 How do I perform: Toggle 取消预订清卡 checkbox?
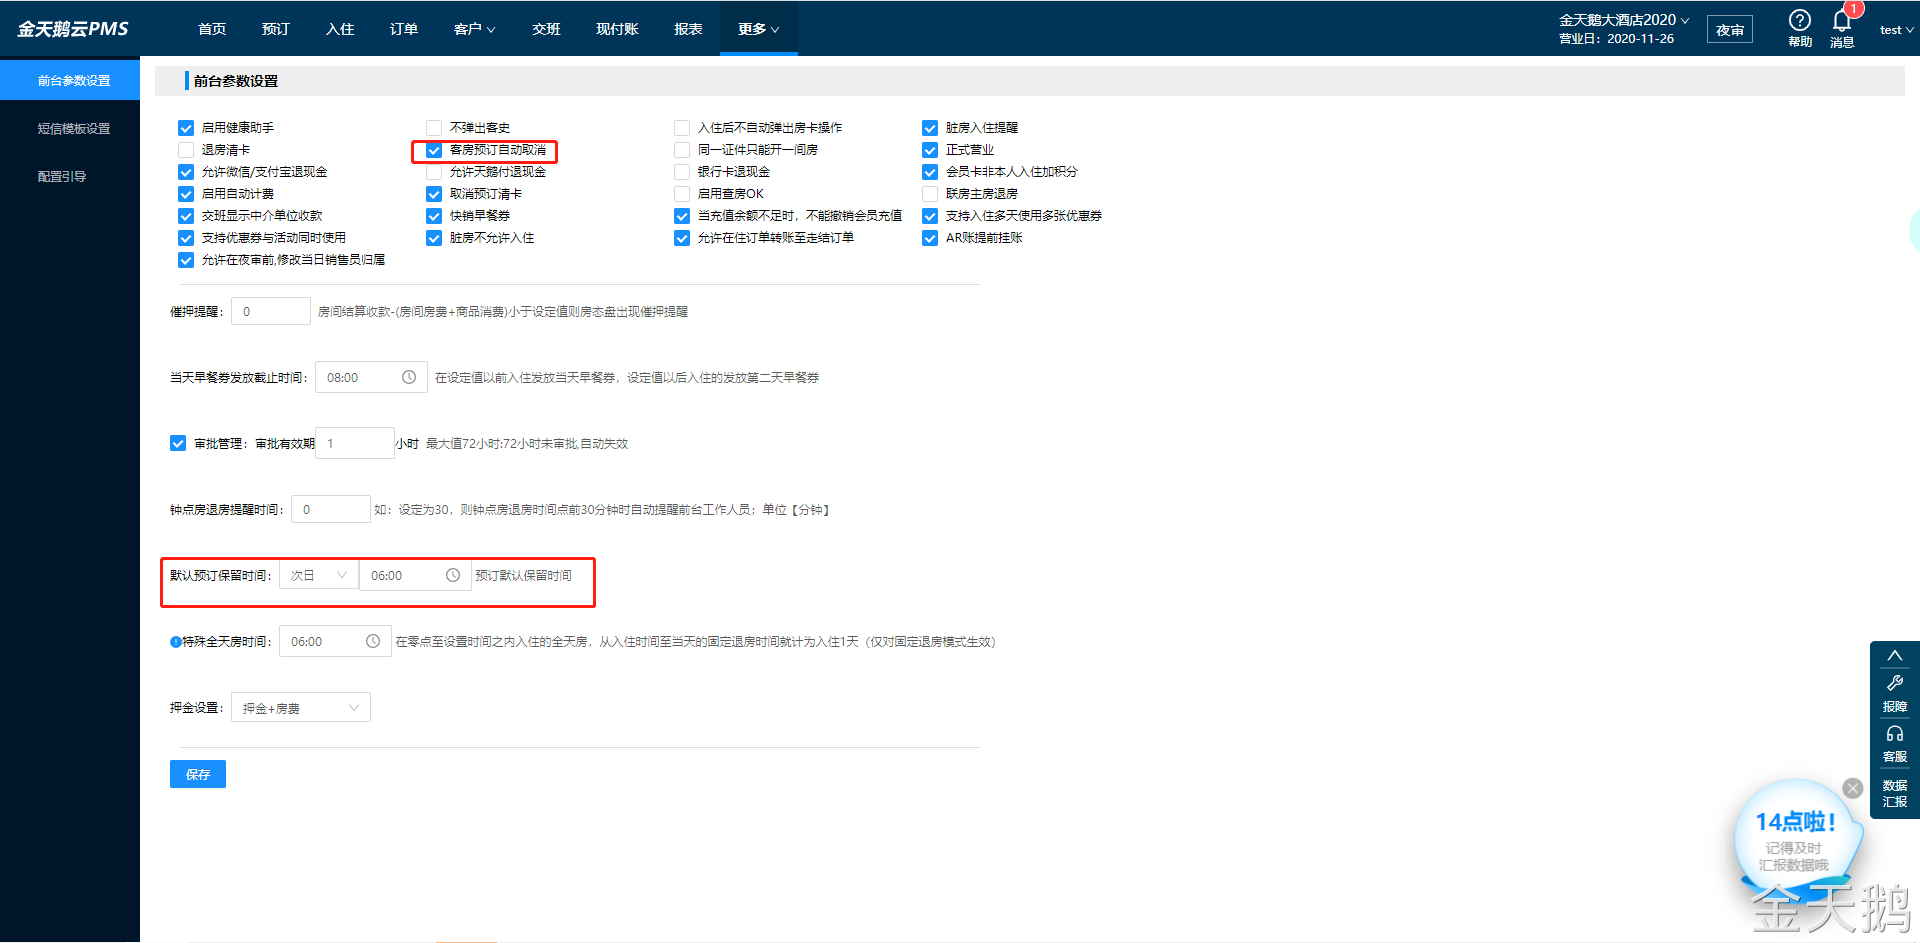[434, 194]
